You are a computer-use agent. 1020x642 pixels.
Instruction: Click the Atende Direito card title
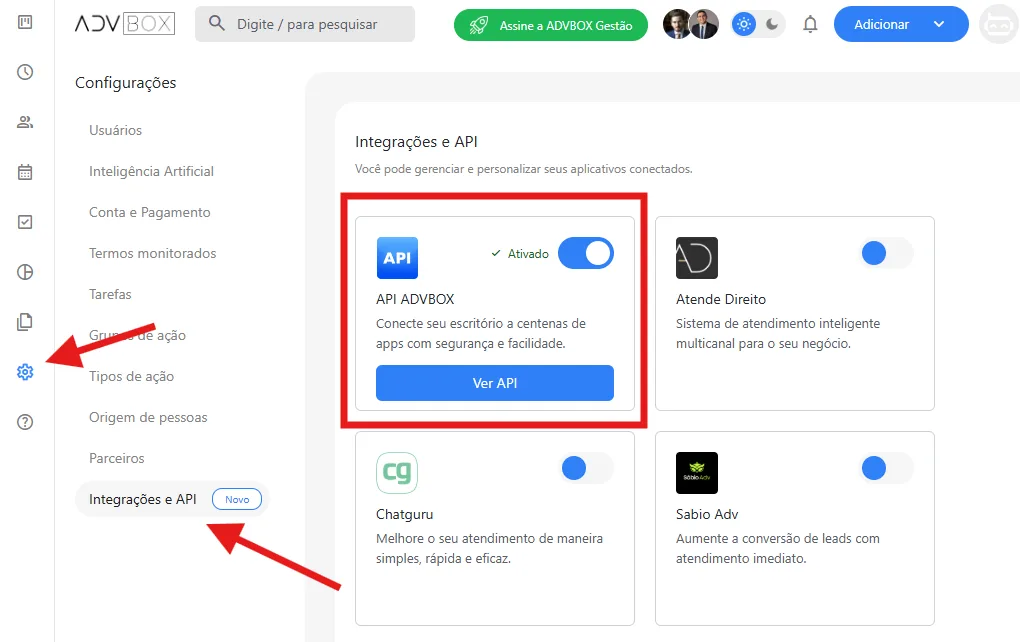pos(721,299)
